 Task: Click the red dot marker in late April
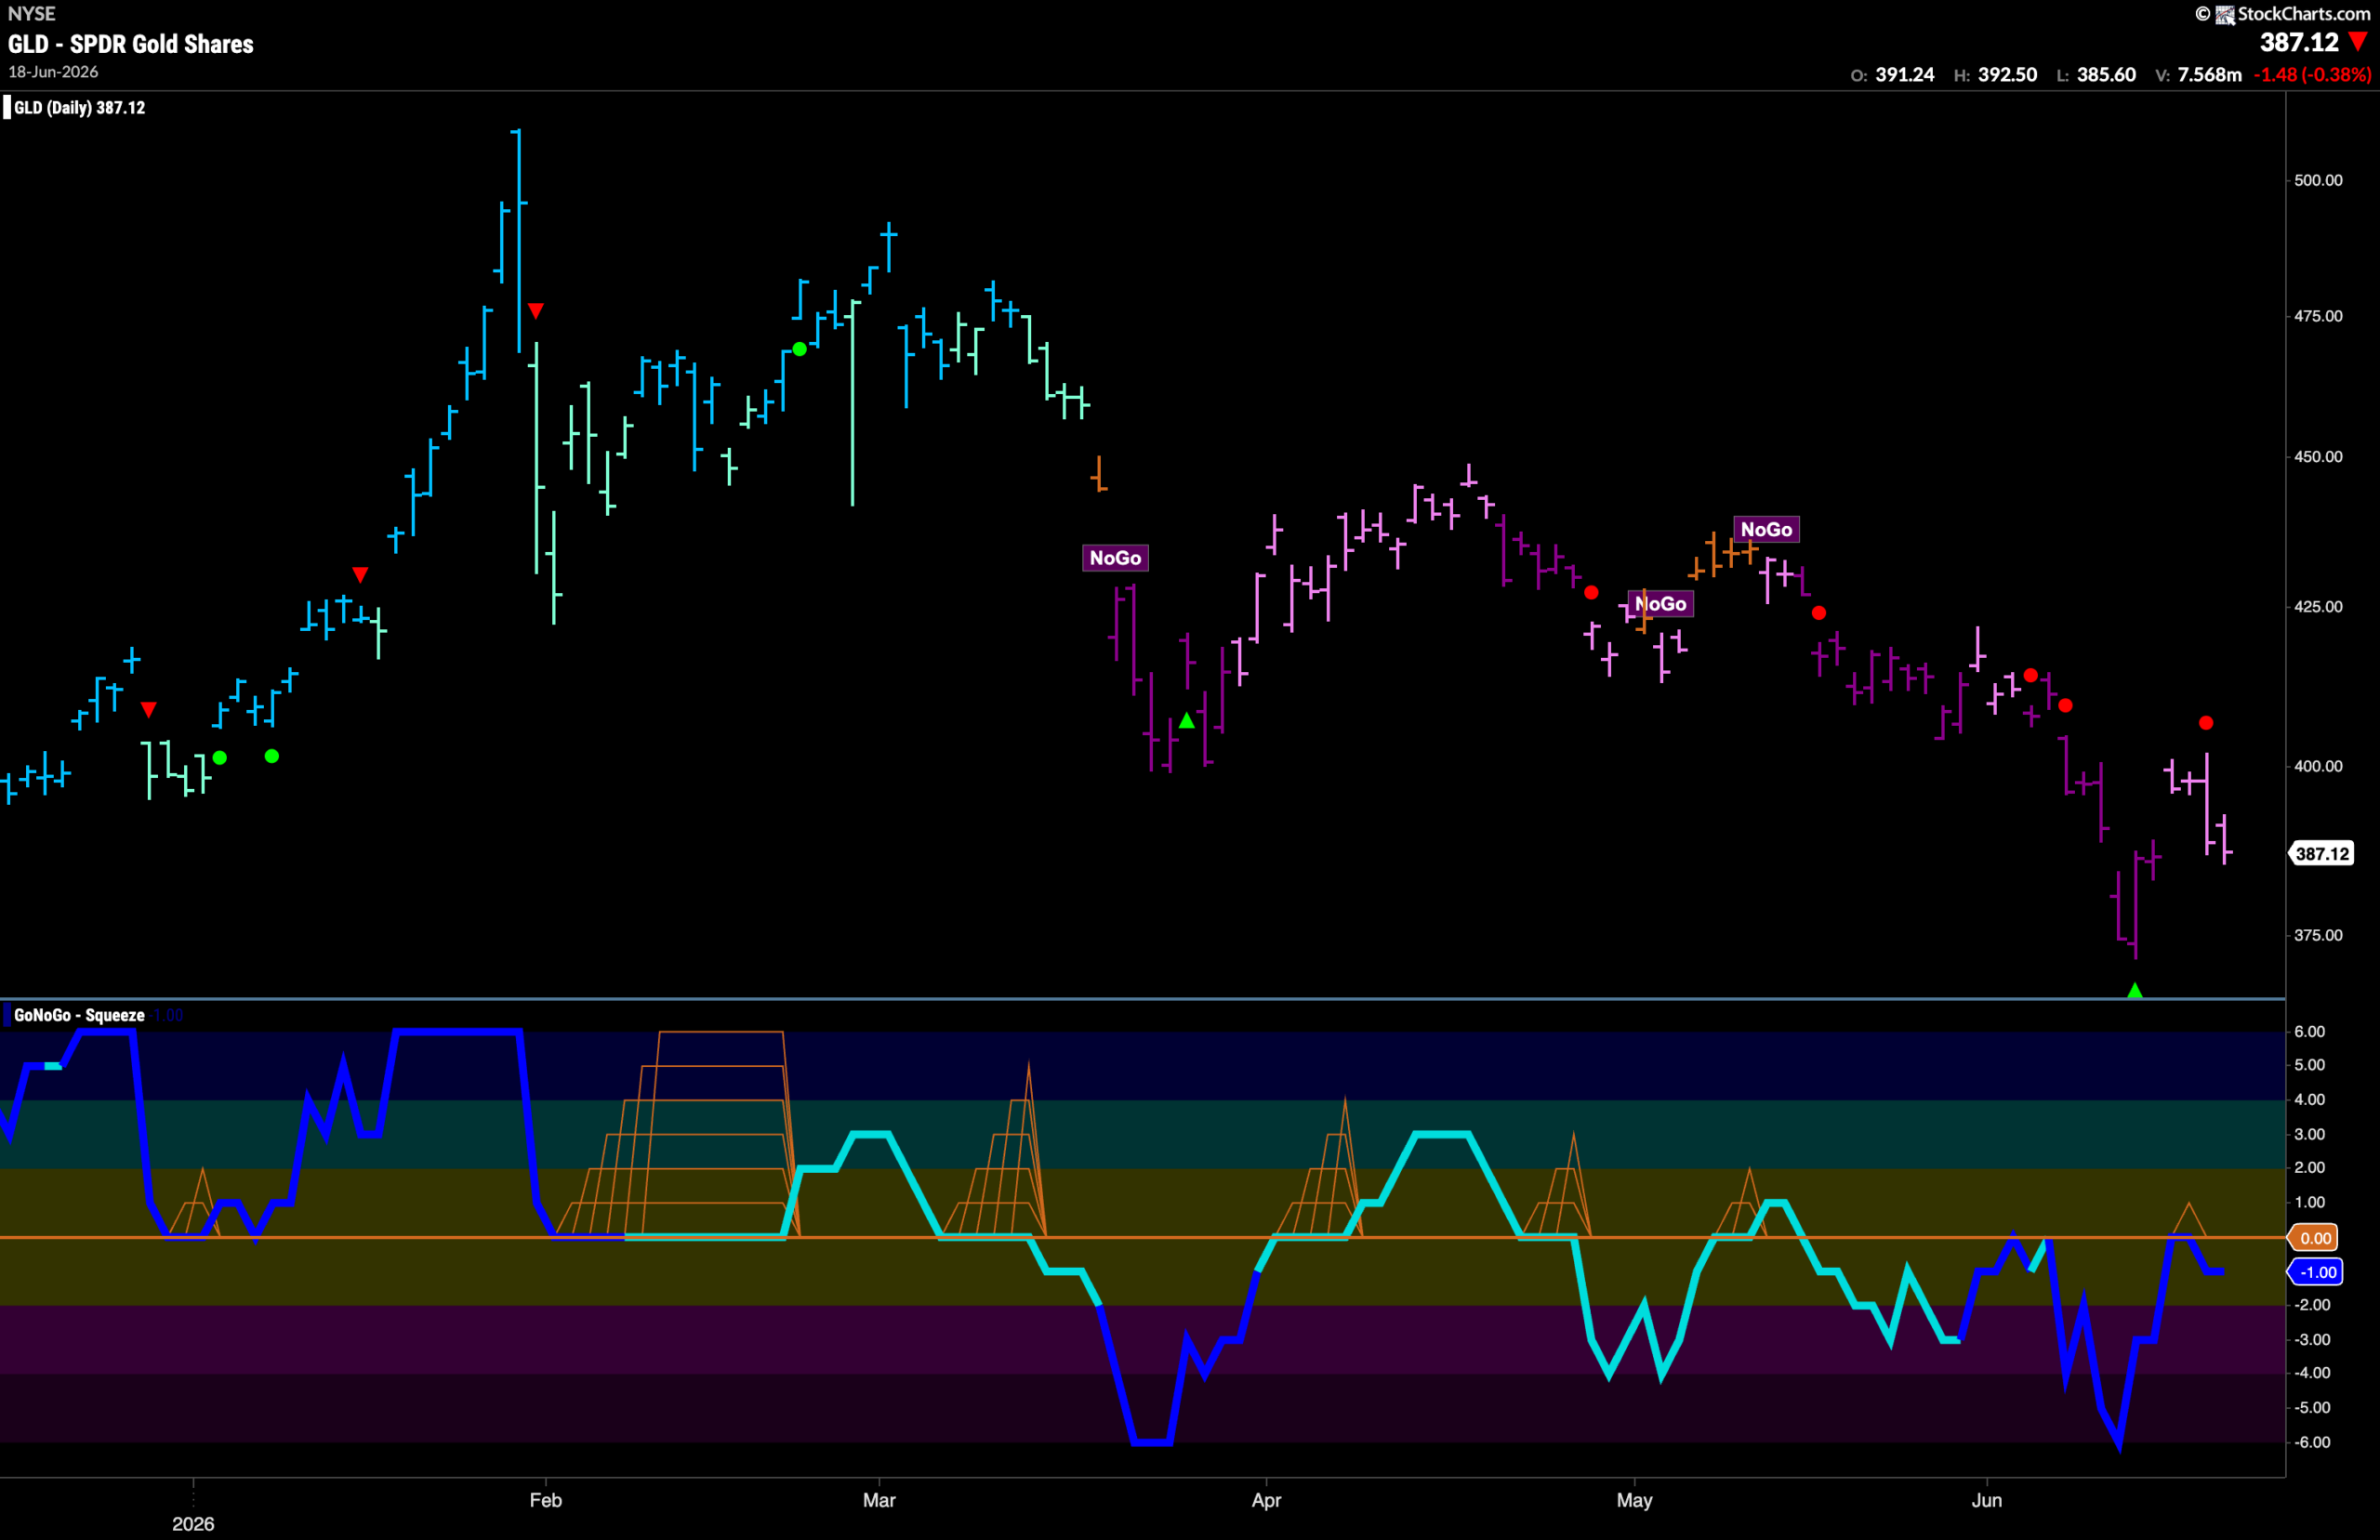click(1591, 593)
